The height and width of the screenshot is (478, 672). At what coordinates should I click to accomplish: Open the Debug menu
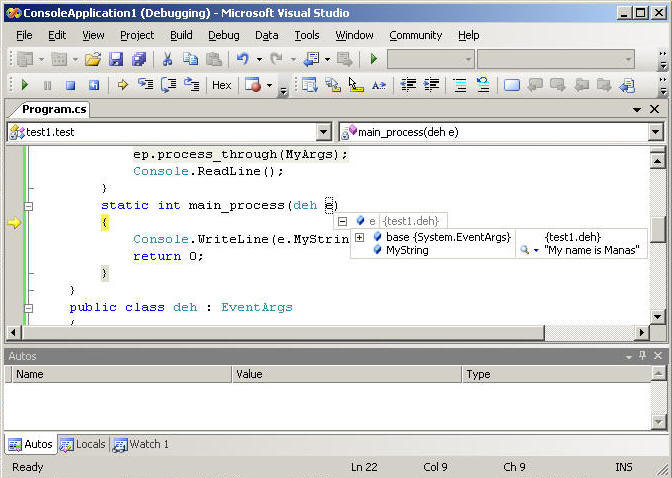pyautogui.click(x=223, y=35)
